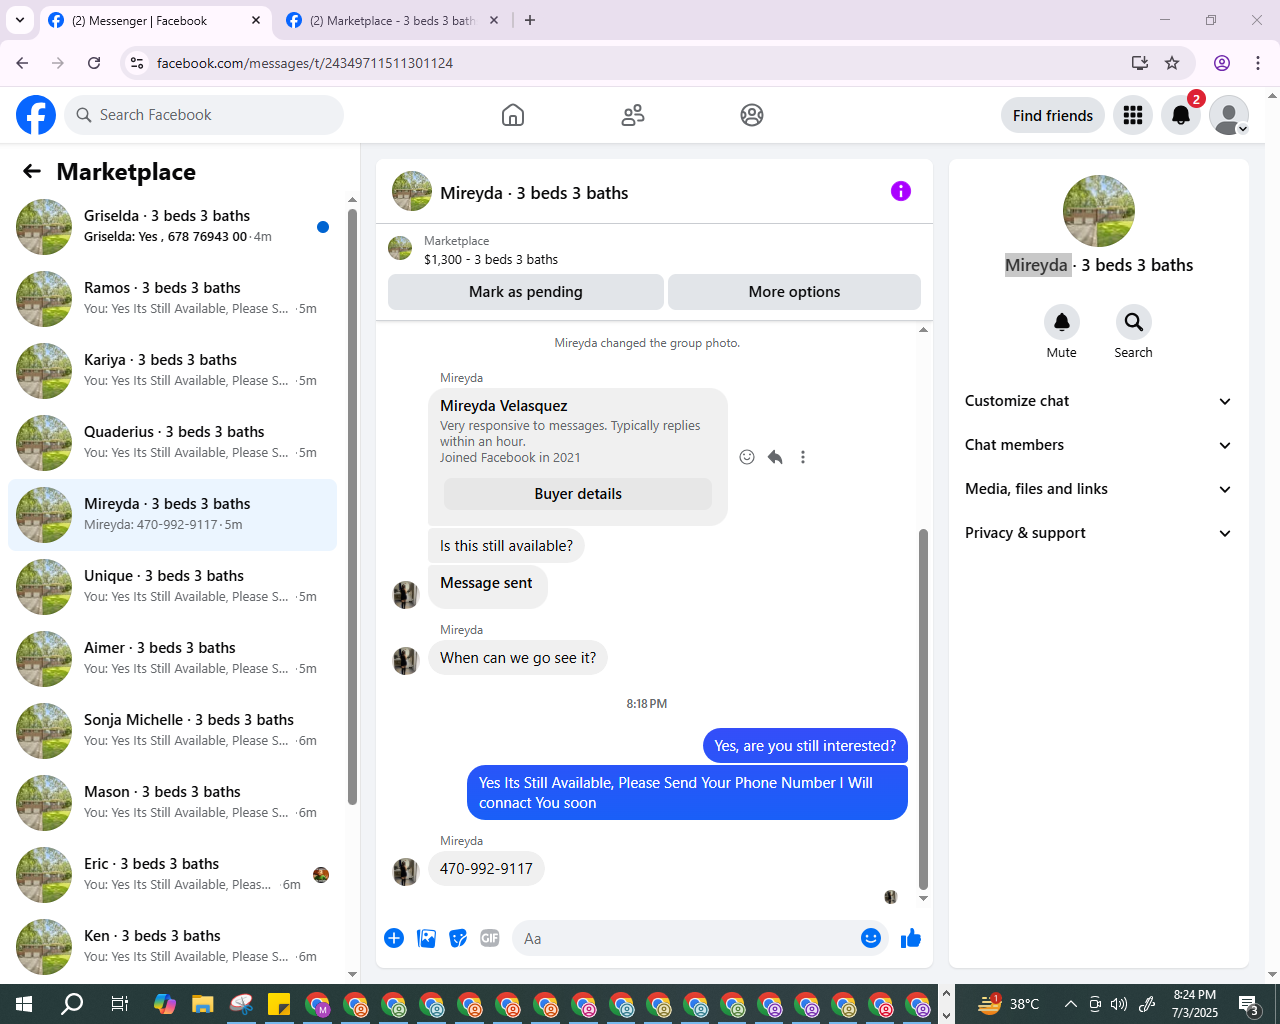
Task: Open Griselda conversation
Action: tap(172, 227)
